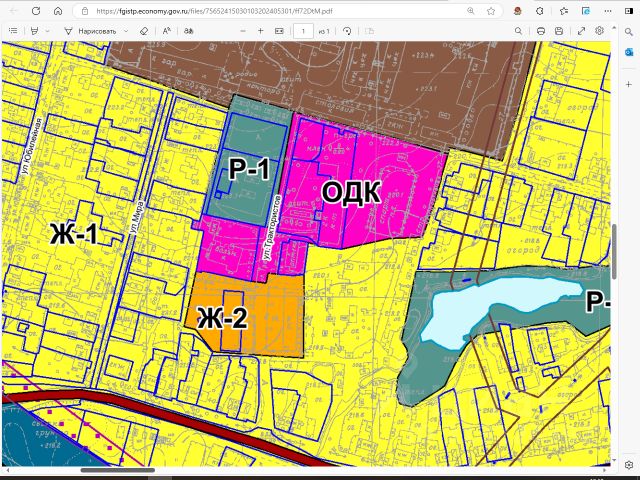640x480 pixels.
Task: Zoom in the PDF with plus
Action: (260, 31)
